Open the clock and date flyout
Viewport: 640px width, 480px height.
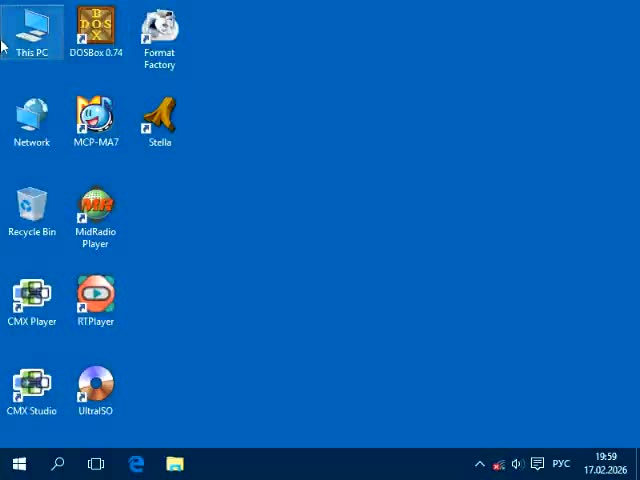pyautogui.click(x=605, y=464)
